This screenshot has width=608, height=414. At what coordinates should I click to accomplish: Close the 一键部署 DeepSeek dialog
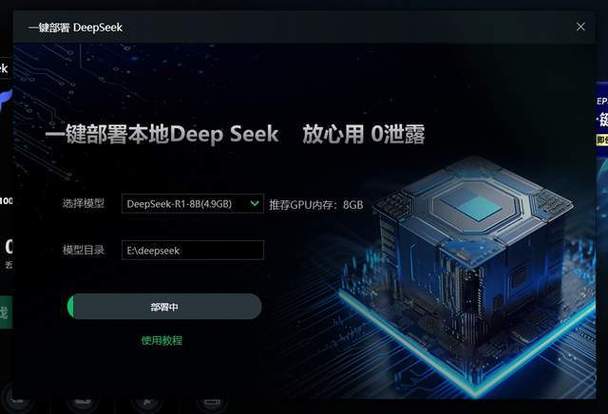tap(580, 27)
